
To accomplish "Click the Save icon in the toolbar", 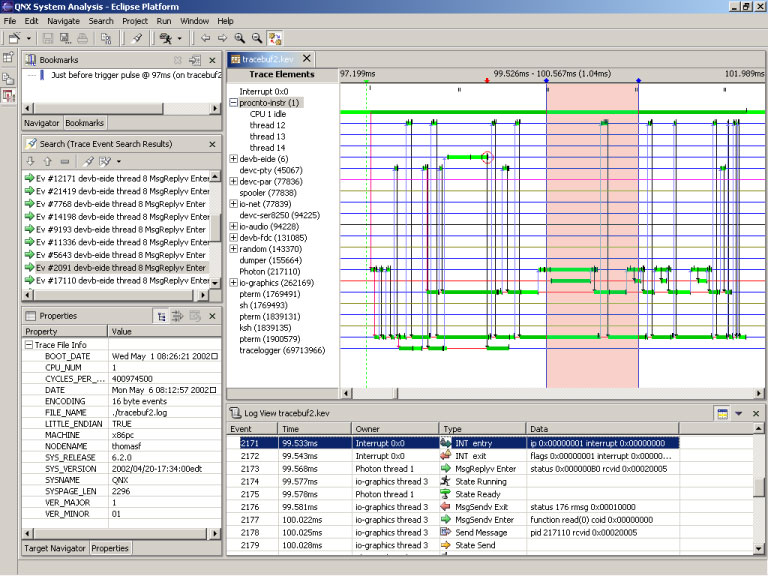I will [x=49, y=38].
